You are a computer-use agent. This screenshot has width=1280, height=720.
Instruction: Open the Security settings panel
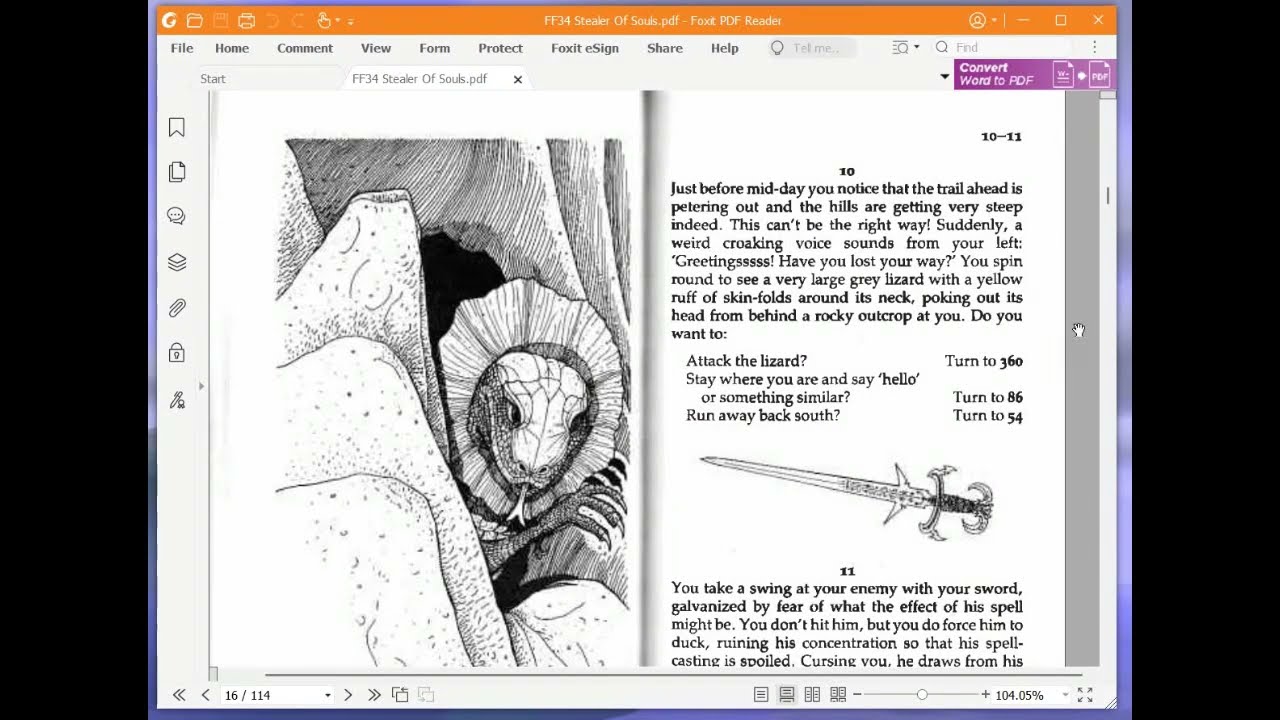point(177,353)
